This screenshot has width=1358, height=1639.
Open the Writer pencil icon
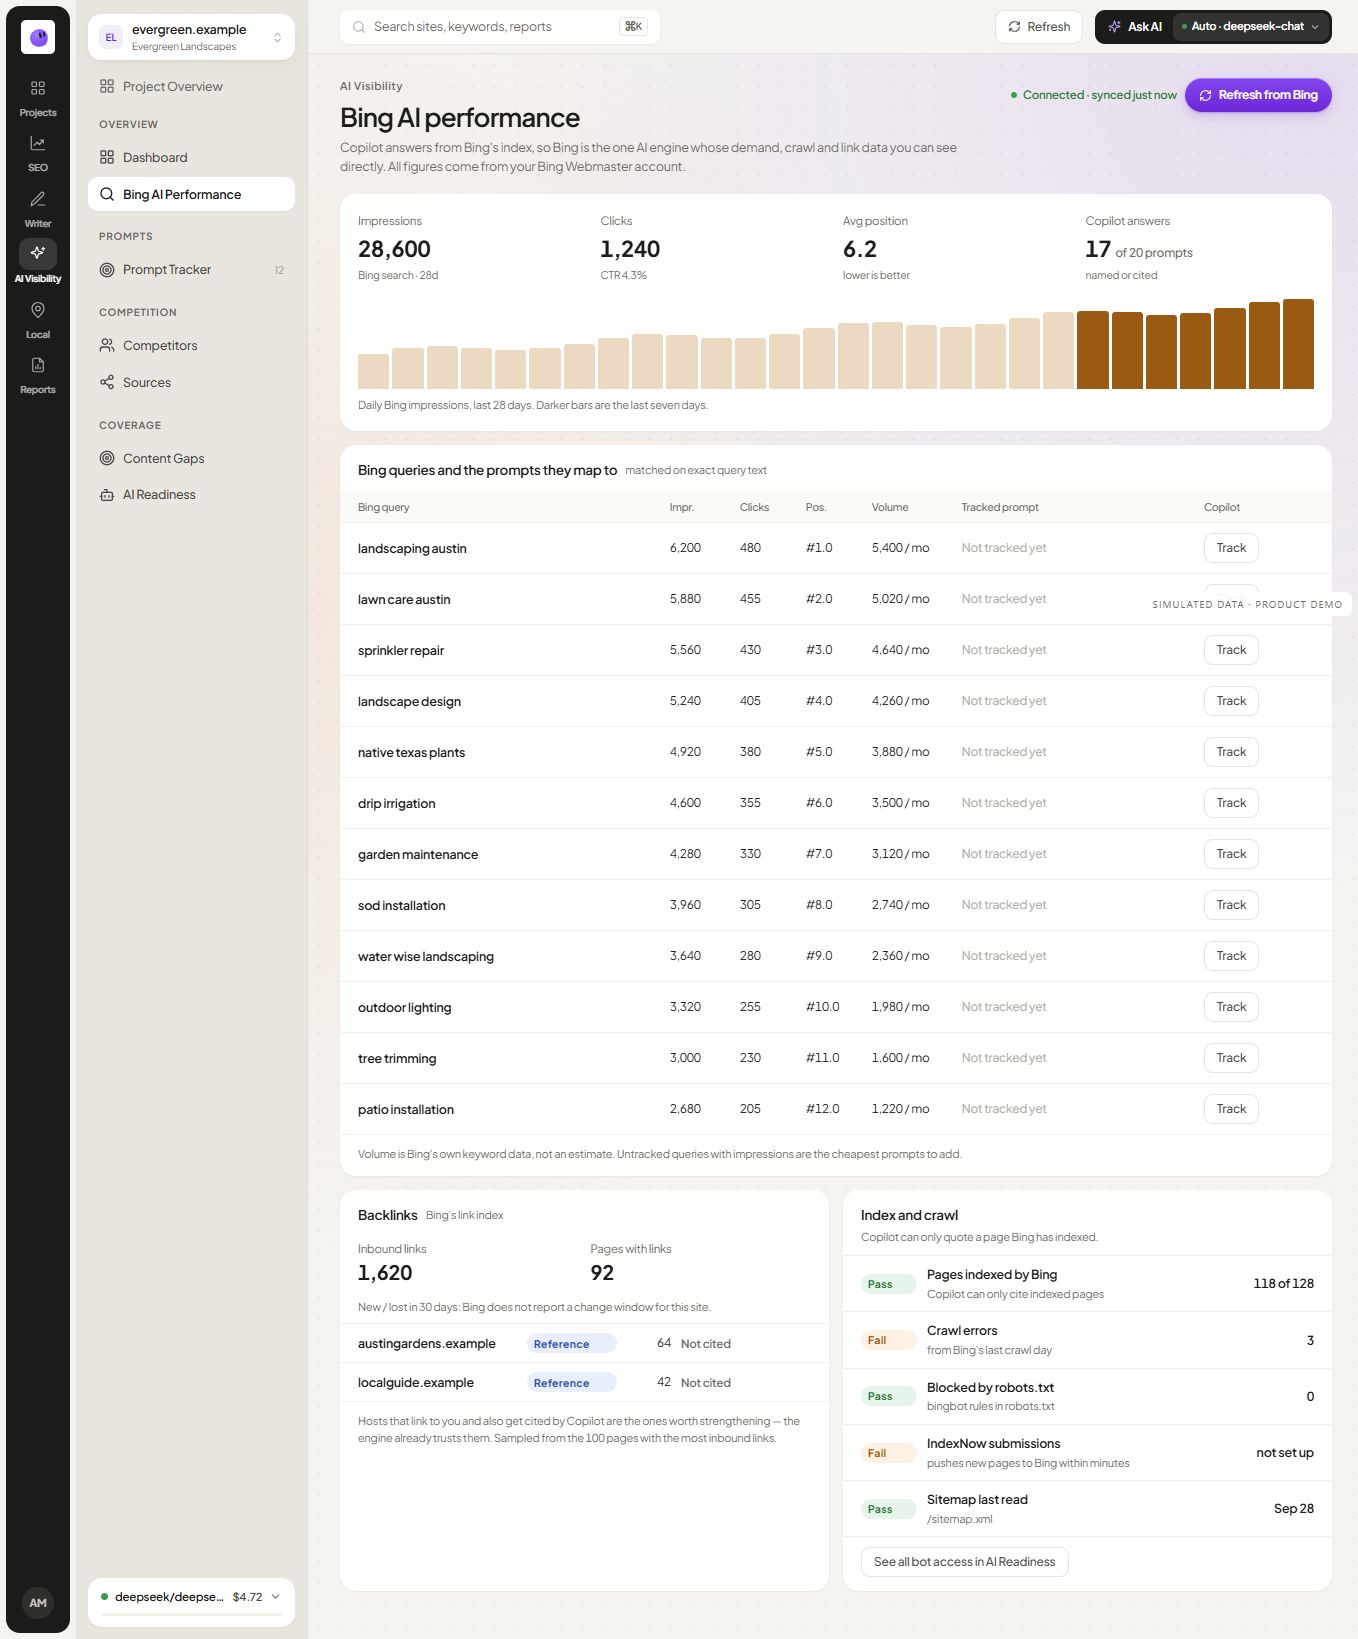click(38, 199)
